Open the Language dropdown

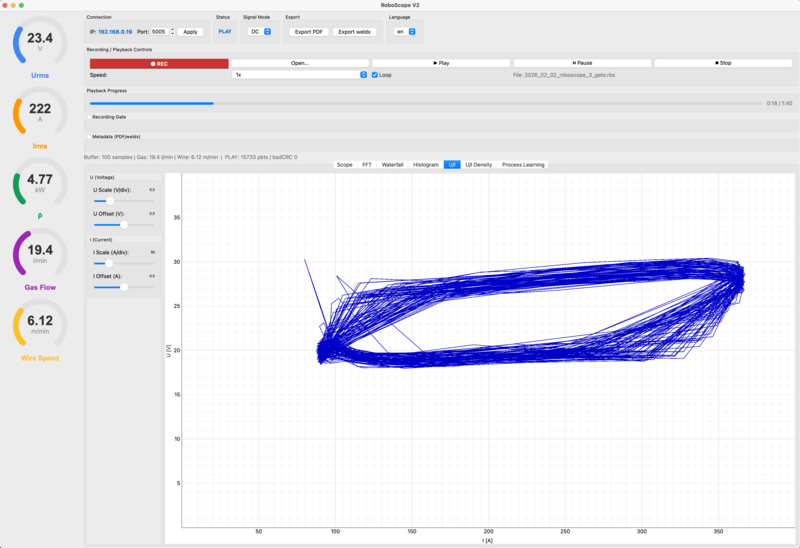tap(403, 32)
